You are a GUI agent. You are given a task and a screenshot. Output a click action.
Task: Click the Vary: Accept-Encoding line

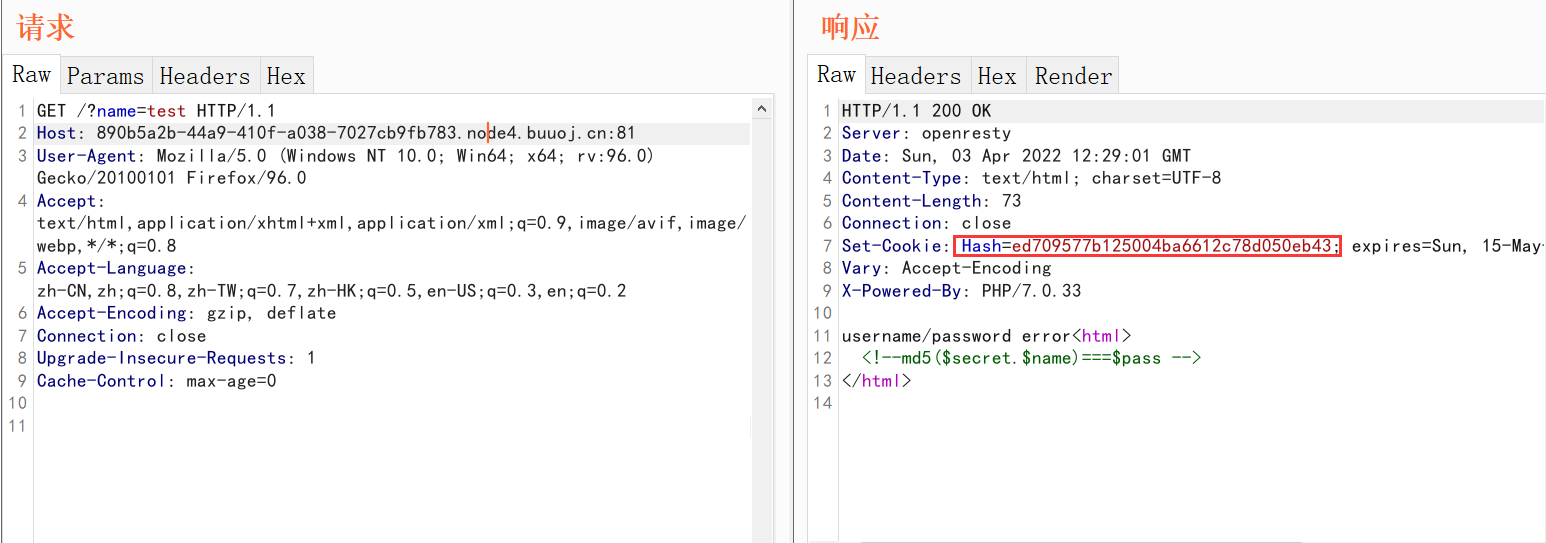pos(946,268)
